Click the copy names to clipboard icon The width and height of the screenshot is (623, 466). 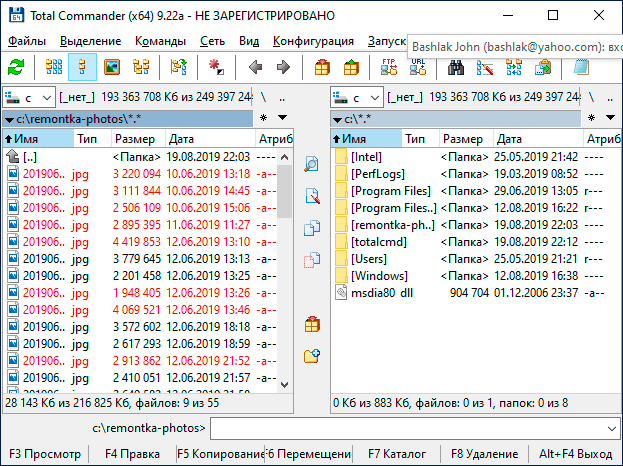pos(543,67)
